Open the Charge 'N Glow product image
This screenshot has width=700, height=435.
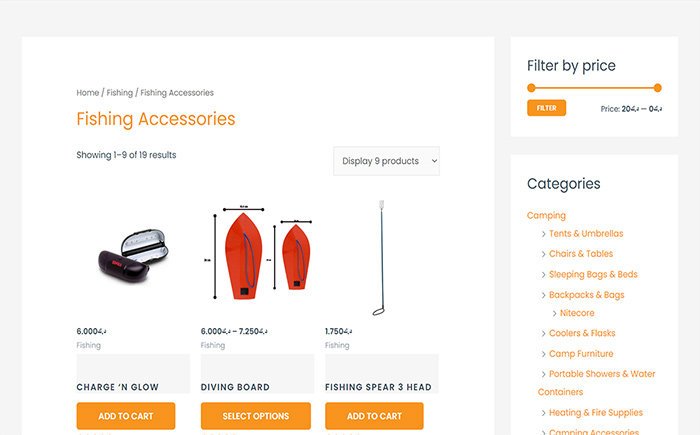coord(133,258)
